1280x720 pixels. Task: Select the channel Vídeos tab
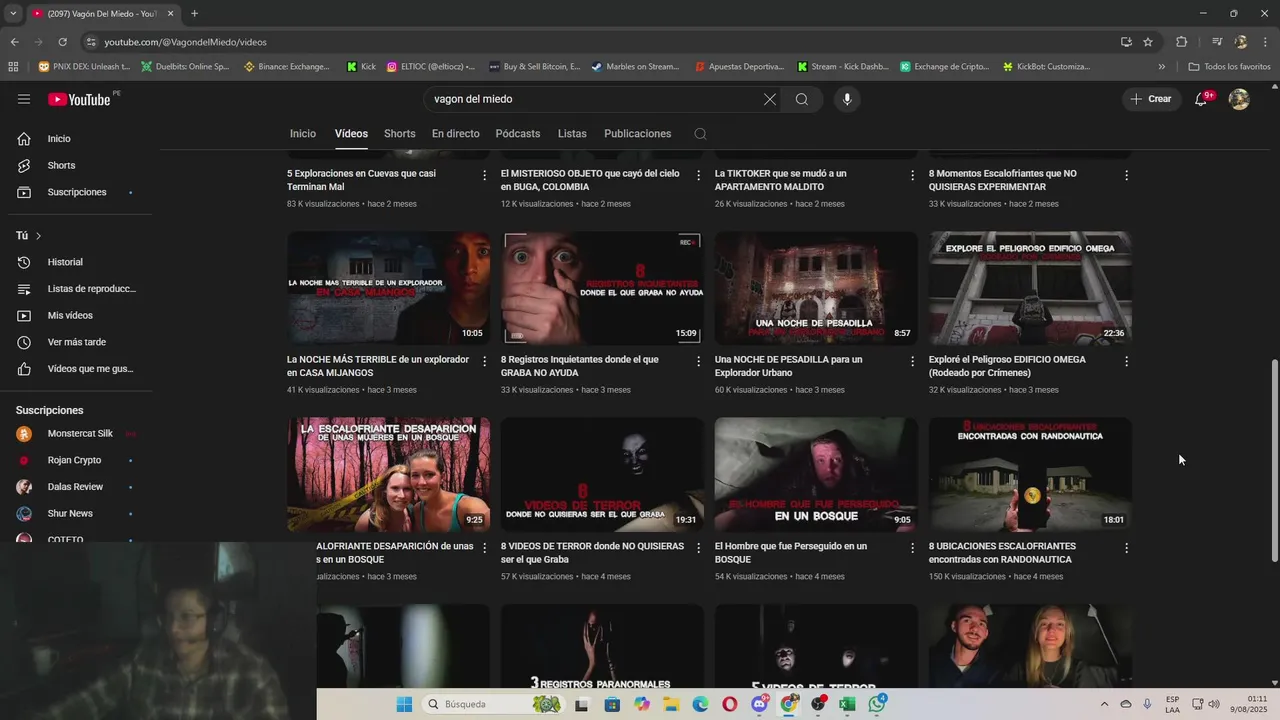click(351, 134)
